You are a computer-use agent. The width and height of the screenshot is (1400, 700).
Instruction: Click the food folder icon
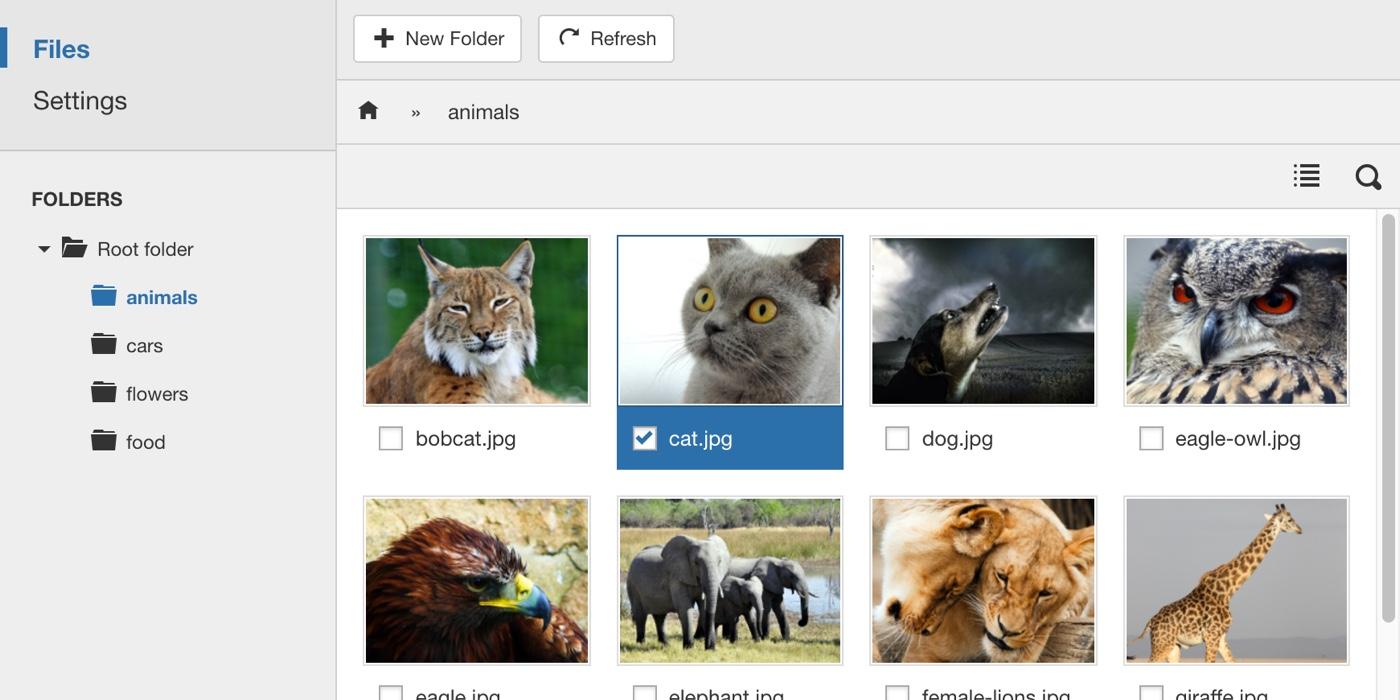pos(104,440)
